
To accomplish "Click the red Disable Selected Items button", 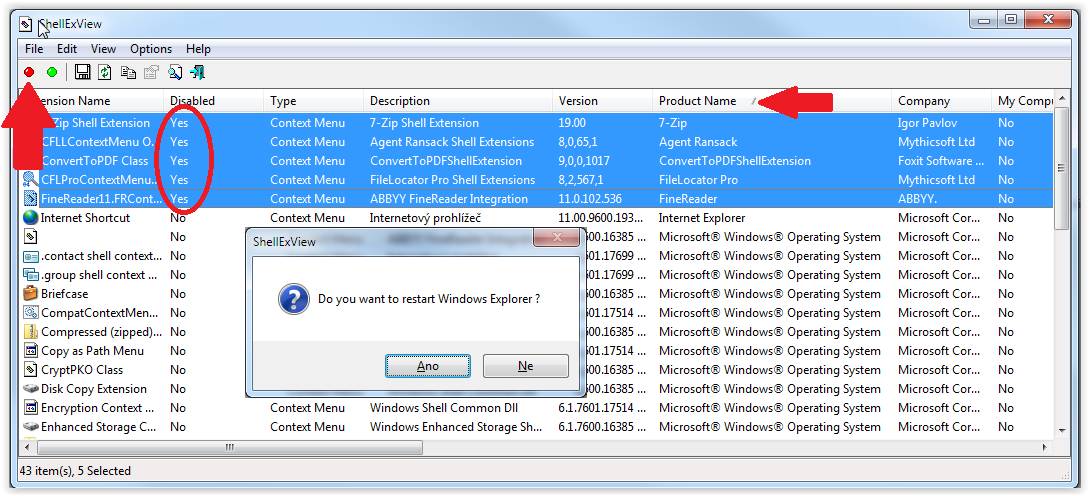I will [x=29, y=72].
